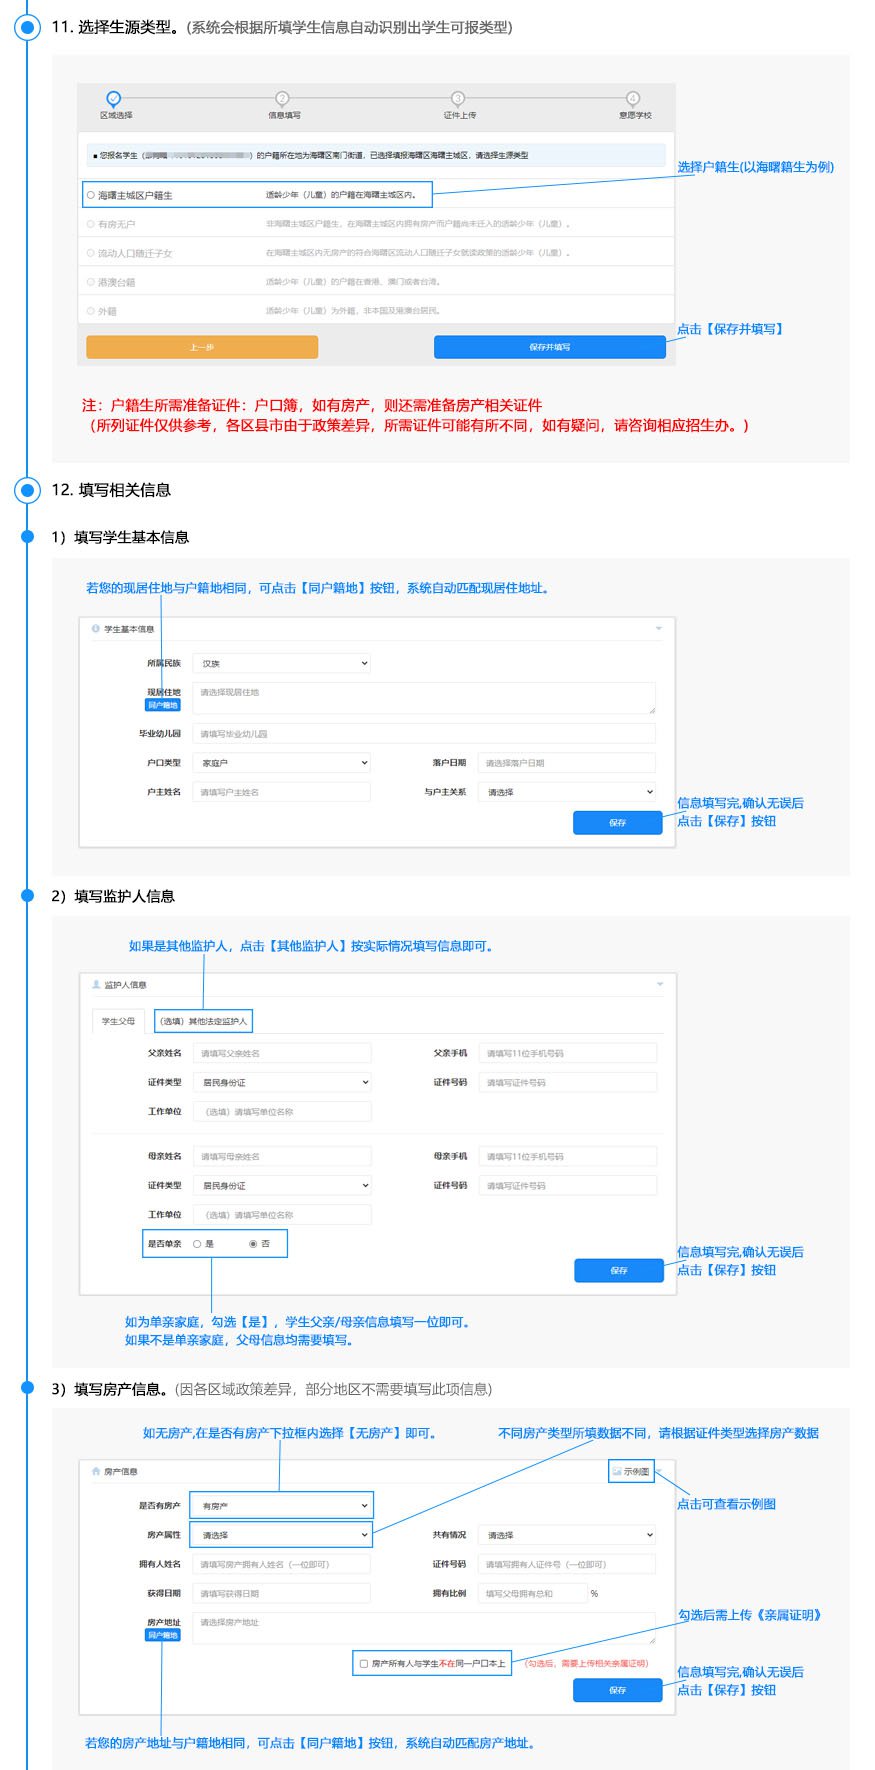This screenshot has width=875, height=1770.
Task: Click the 毕业幼儿园 input field
Action: click(x=426, y=734)
